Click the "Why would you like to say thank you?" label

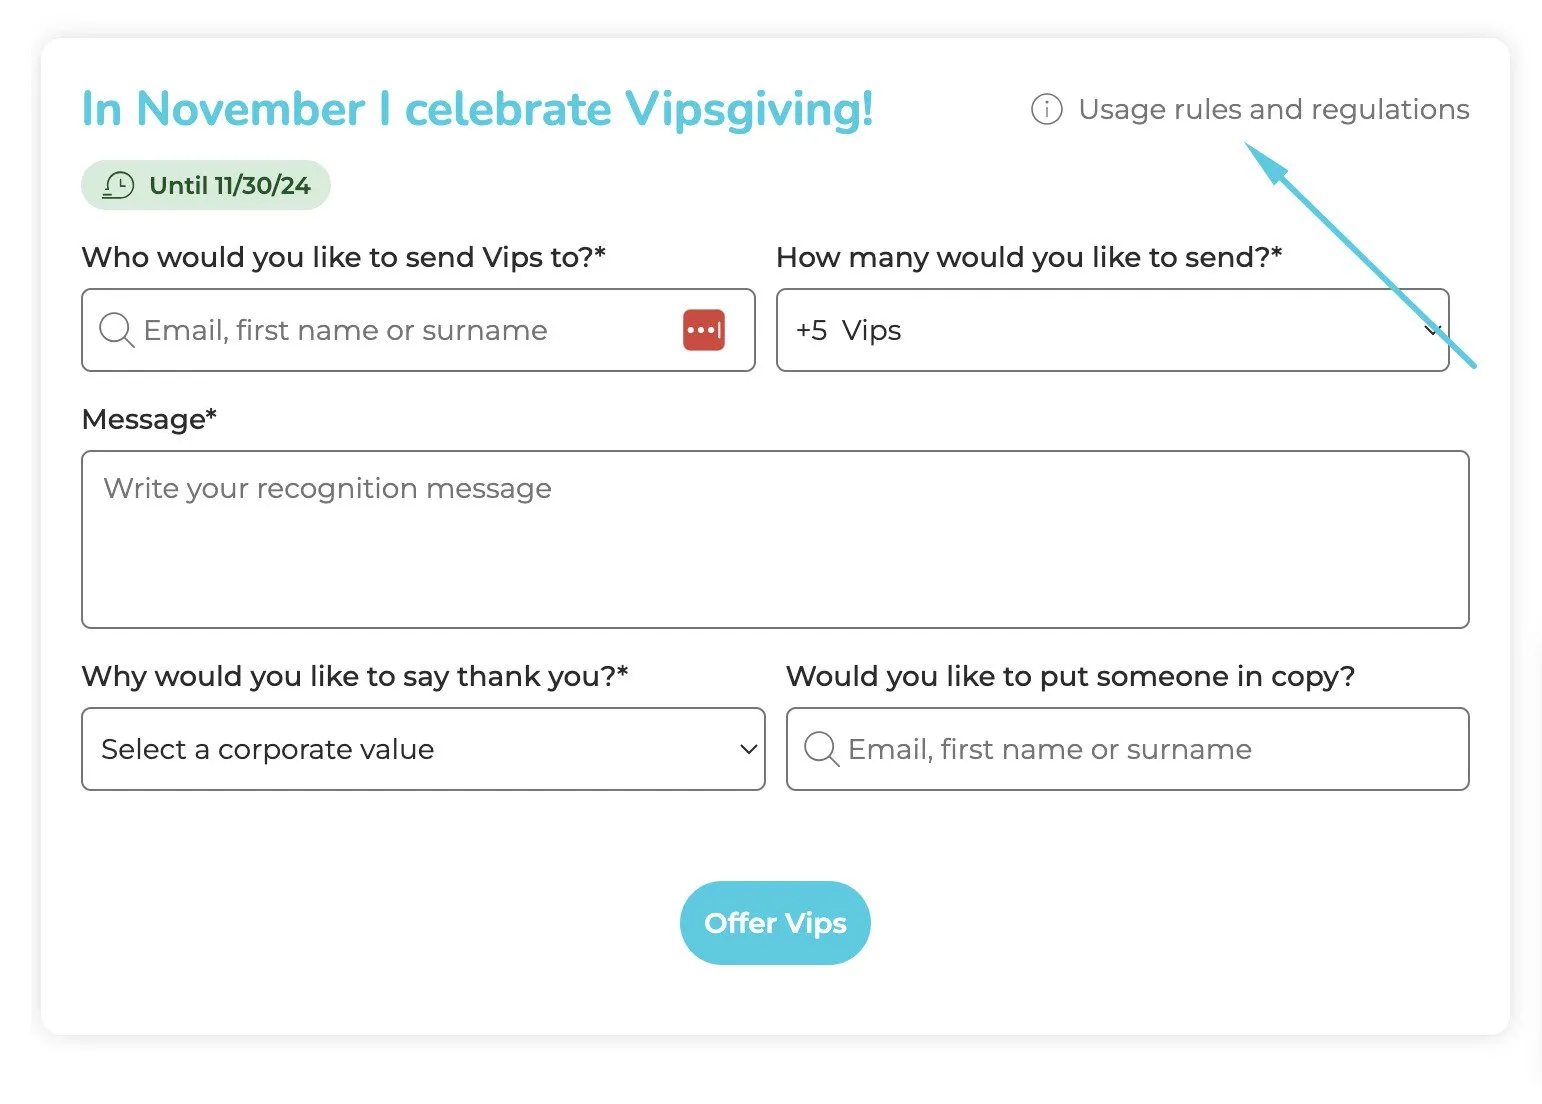pyautogui.click(x=354, y=676)
